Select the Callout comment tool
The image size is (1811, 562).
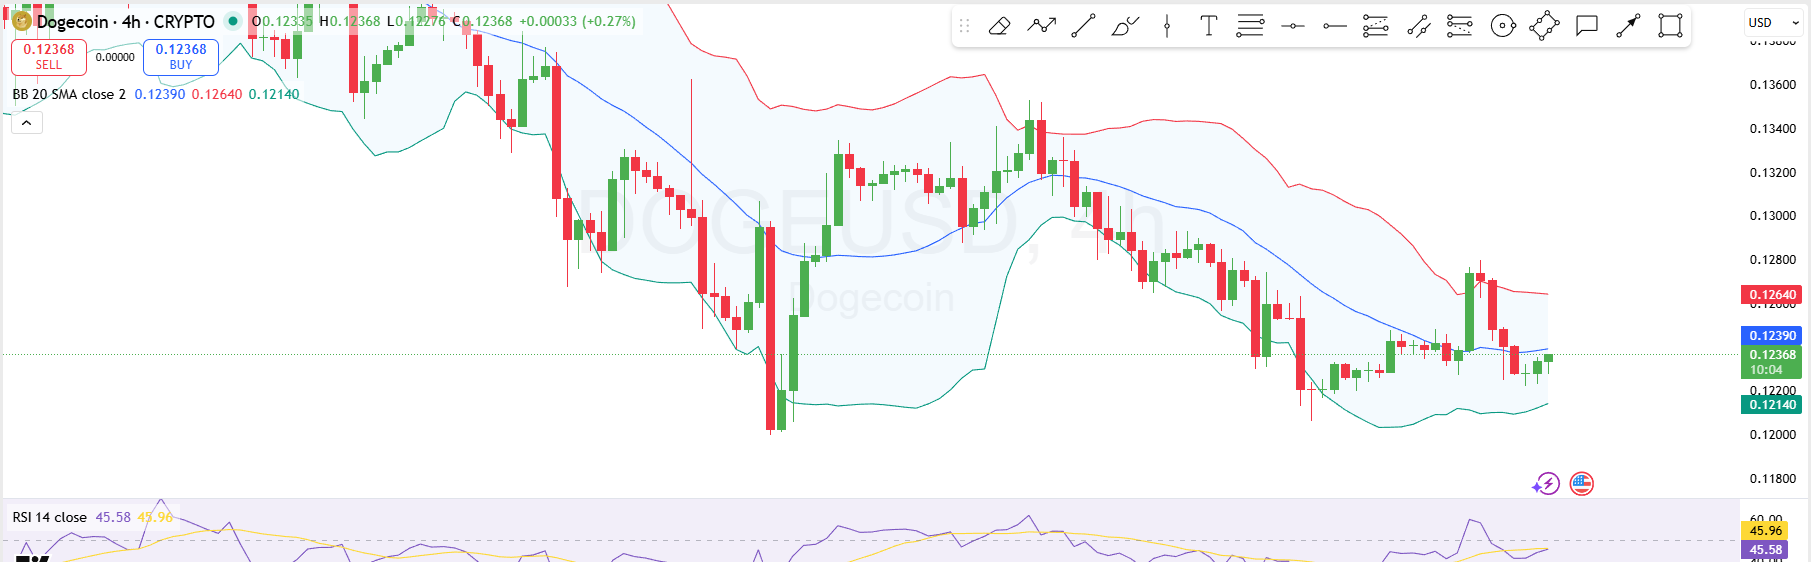click(x=1587, y=26)
